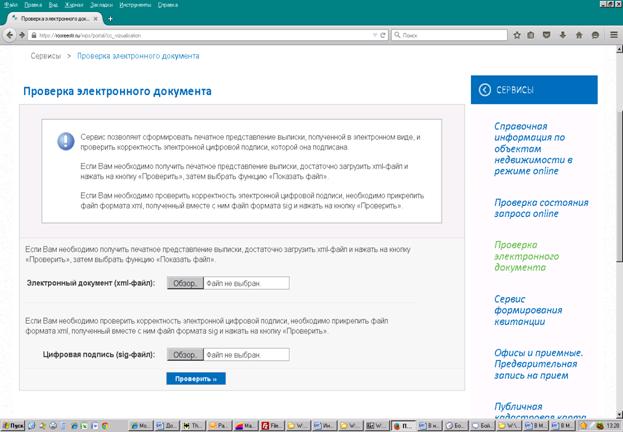
Task: Browse for the sig-file with Обзор button
Action: click(185, 355)
